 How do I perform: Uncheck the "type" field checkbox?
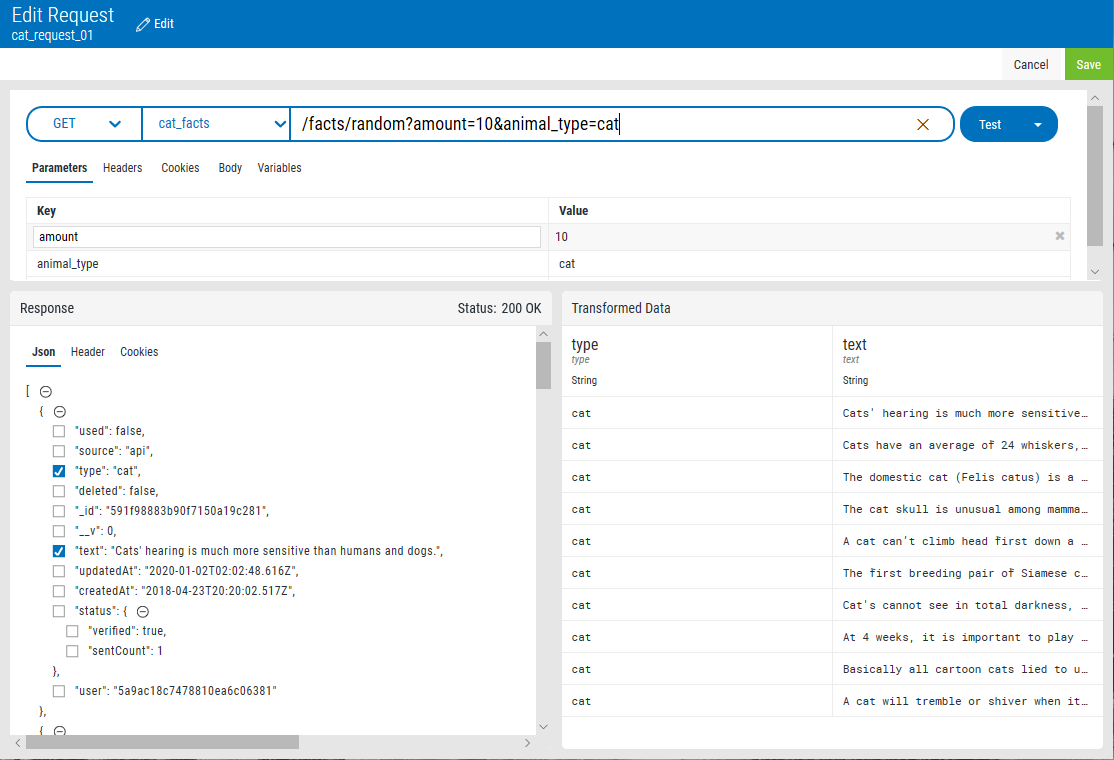[x=59, y=471]
